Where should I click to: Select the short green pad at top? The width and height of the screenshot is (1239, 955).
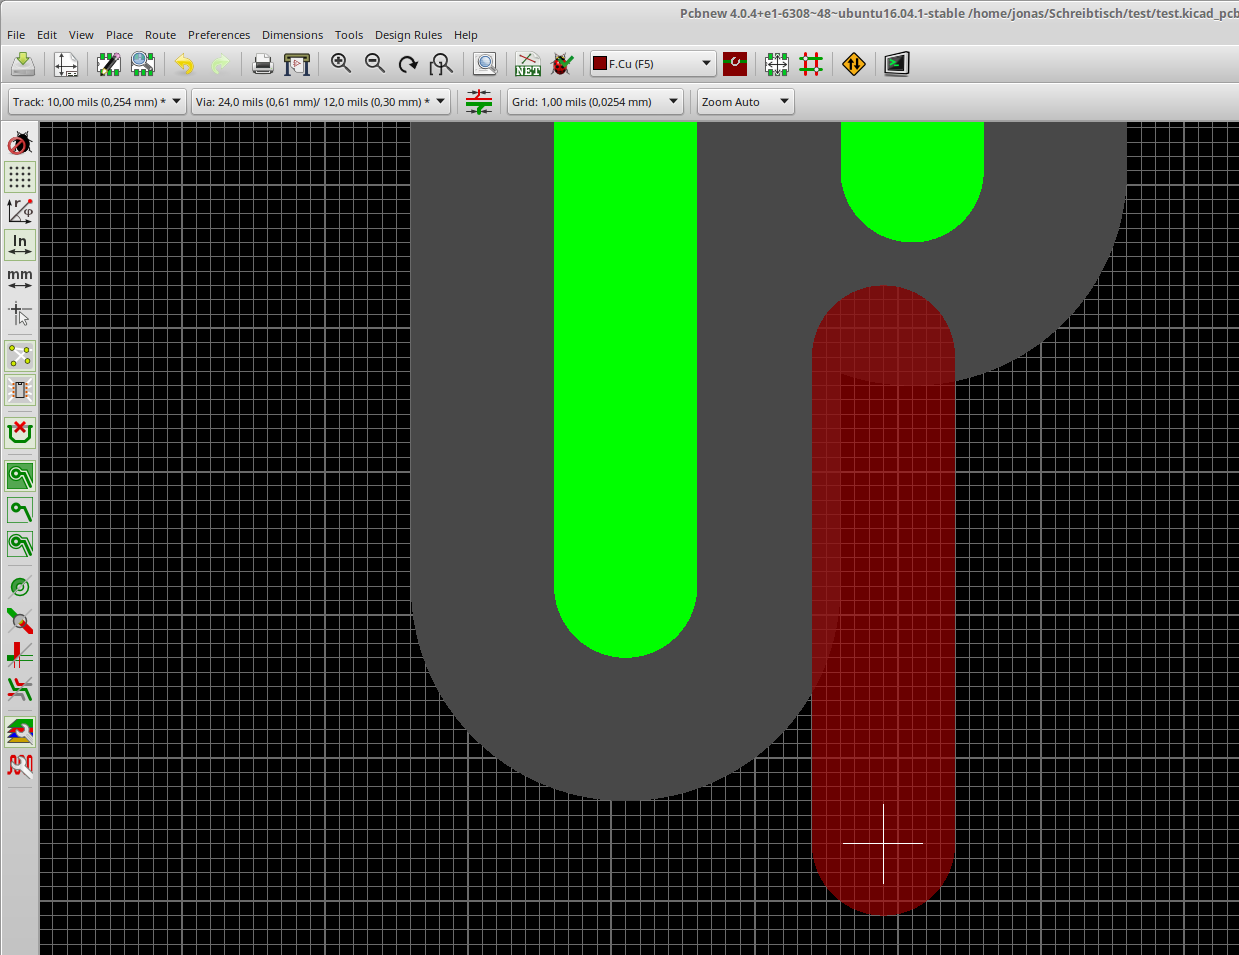912,181
